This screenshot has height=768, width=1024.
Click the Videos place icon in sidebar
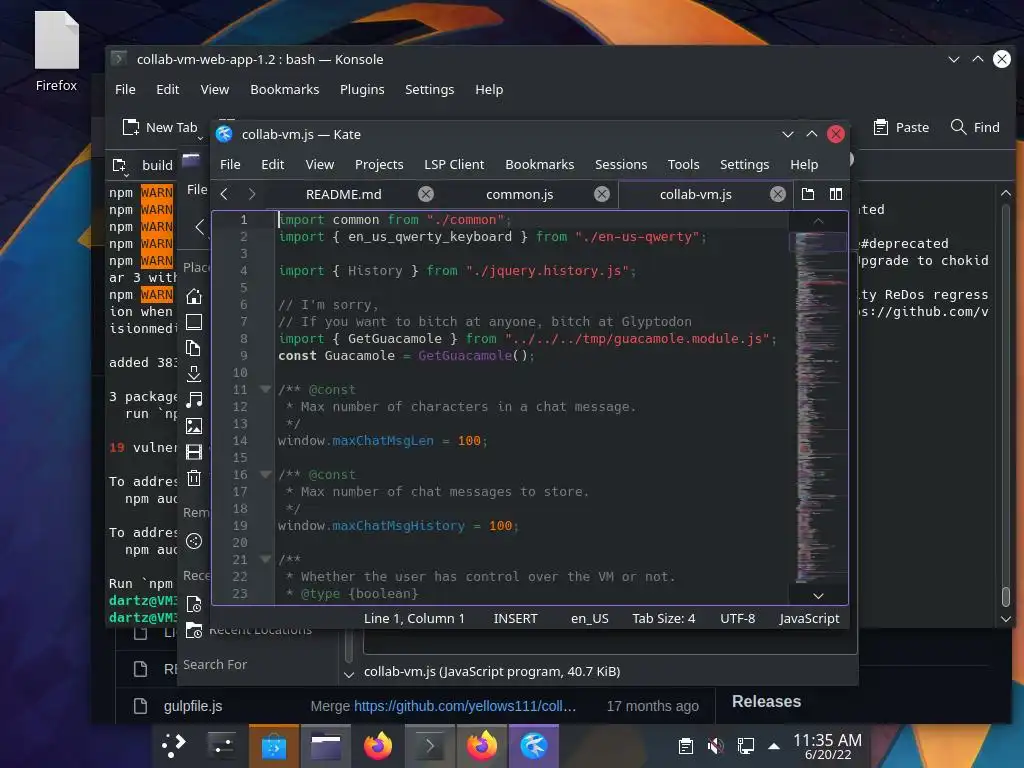194,452
